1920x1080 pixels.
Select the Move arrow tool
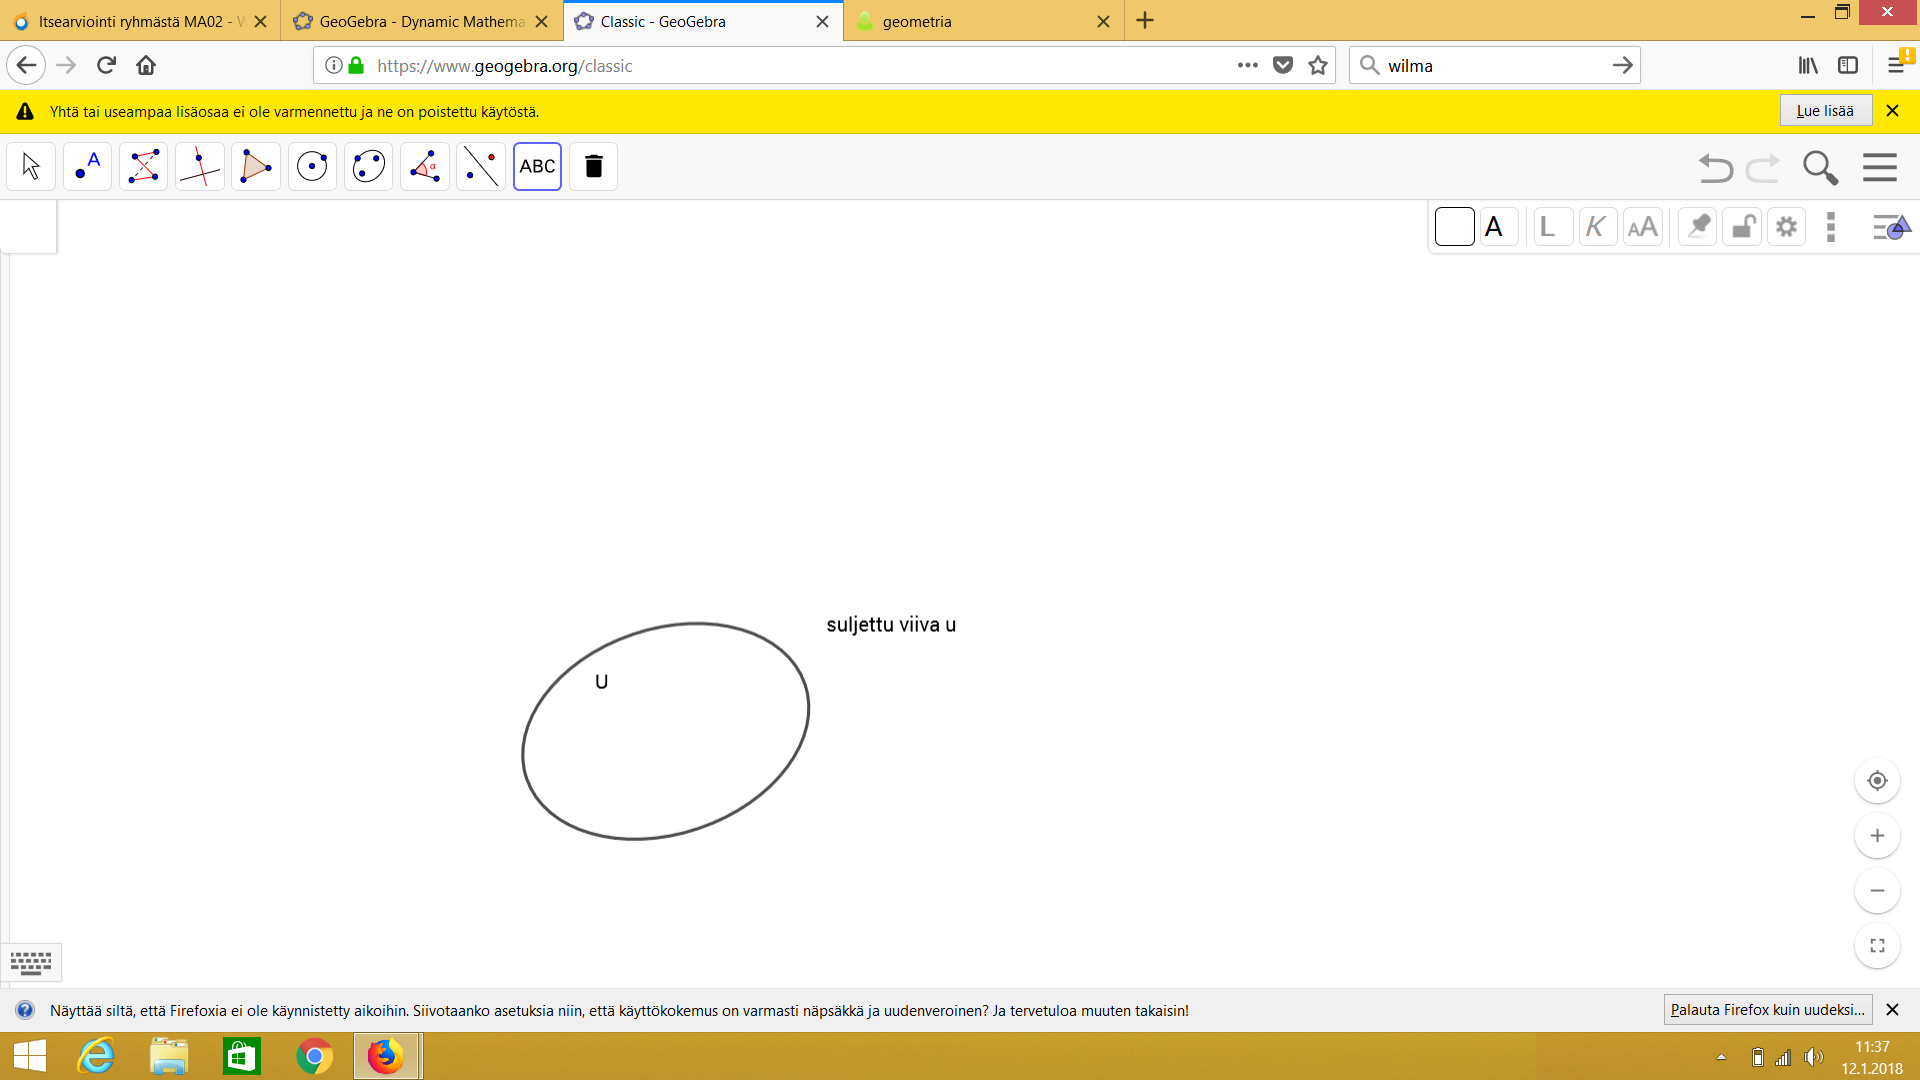pos(31,166)
